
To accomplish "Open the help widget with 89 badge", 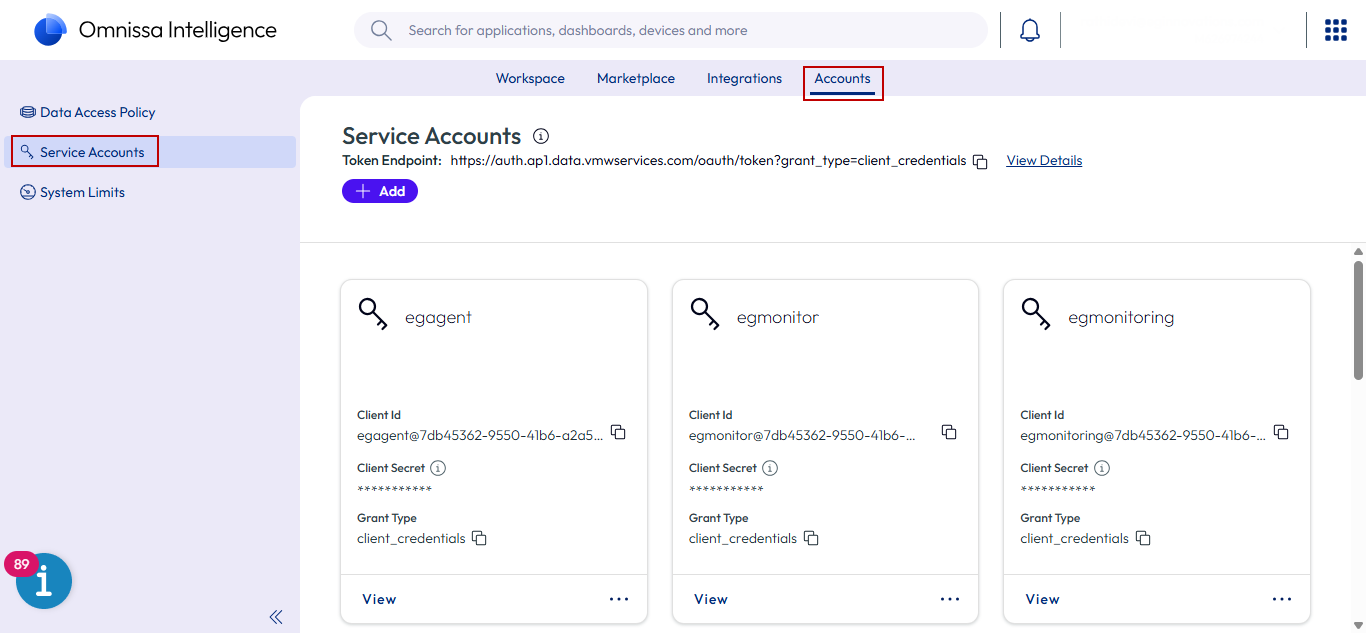I will pyautogui.click(x=44, y=581).
